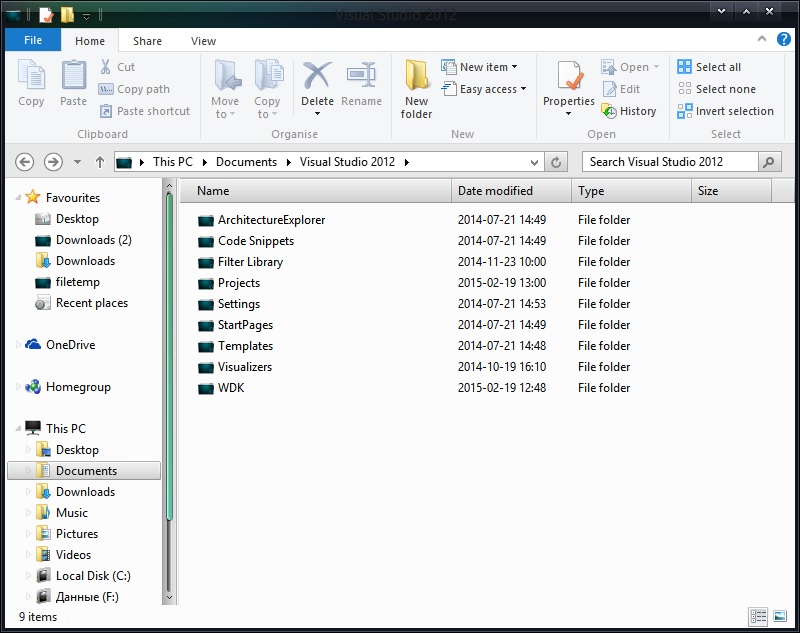The width and height of the screenshot is (800, 633).
Task: Open file History icon
Action: pos(609,111)
